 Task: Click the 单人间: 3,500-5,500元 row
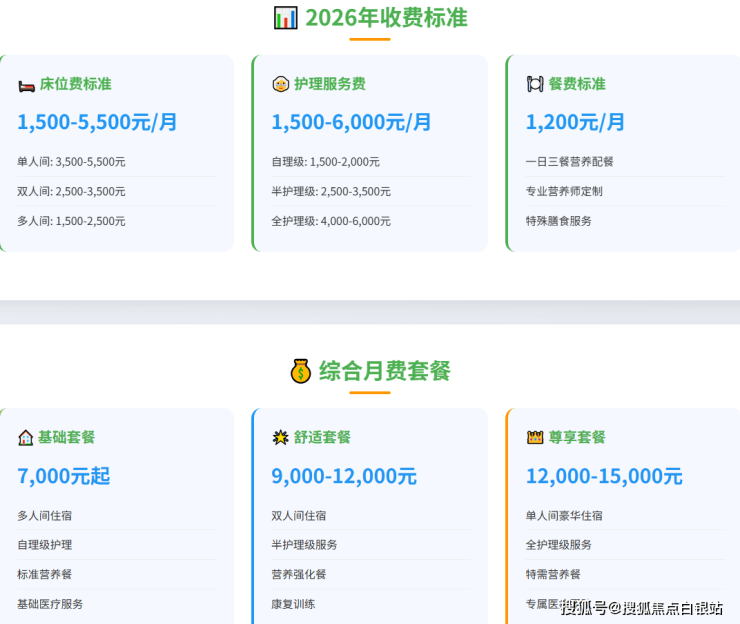pyautogui.click(x=71, y=161)
